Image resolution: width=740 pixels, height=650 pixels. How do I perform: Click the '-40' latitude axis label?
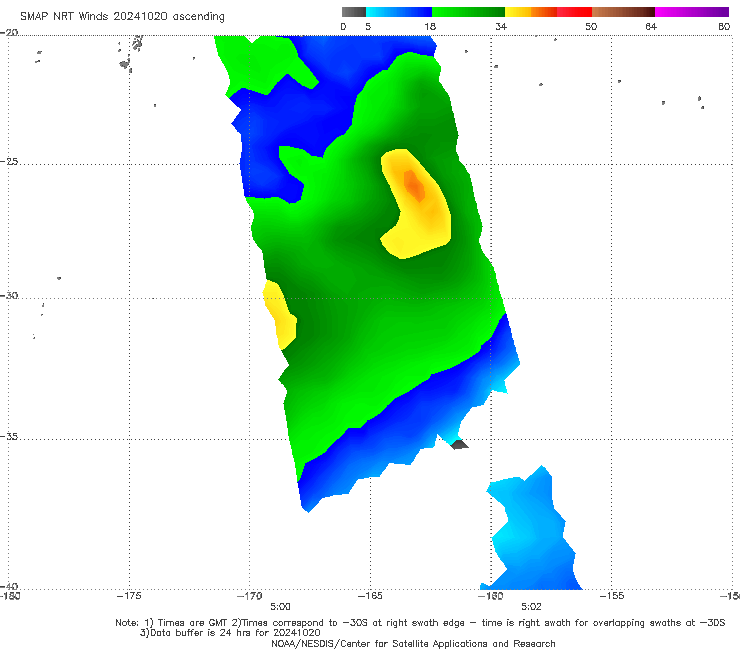(x=9, y=587)
